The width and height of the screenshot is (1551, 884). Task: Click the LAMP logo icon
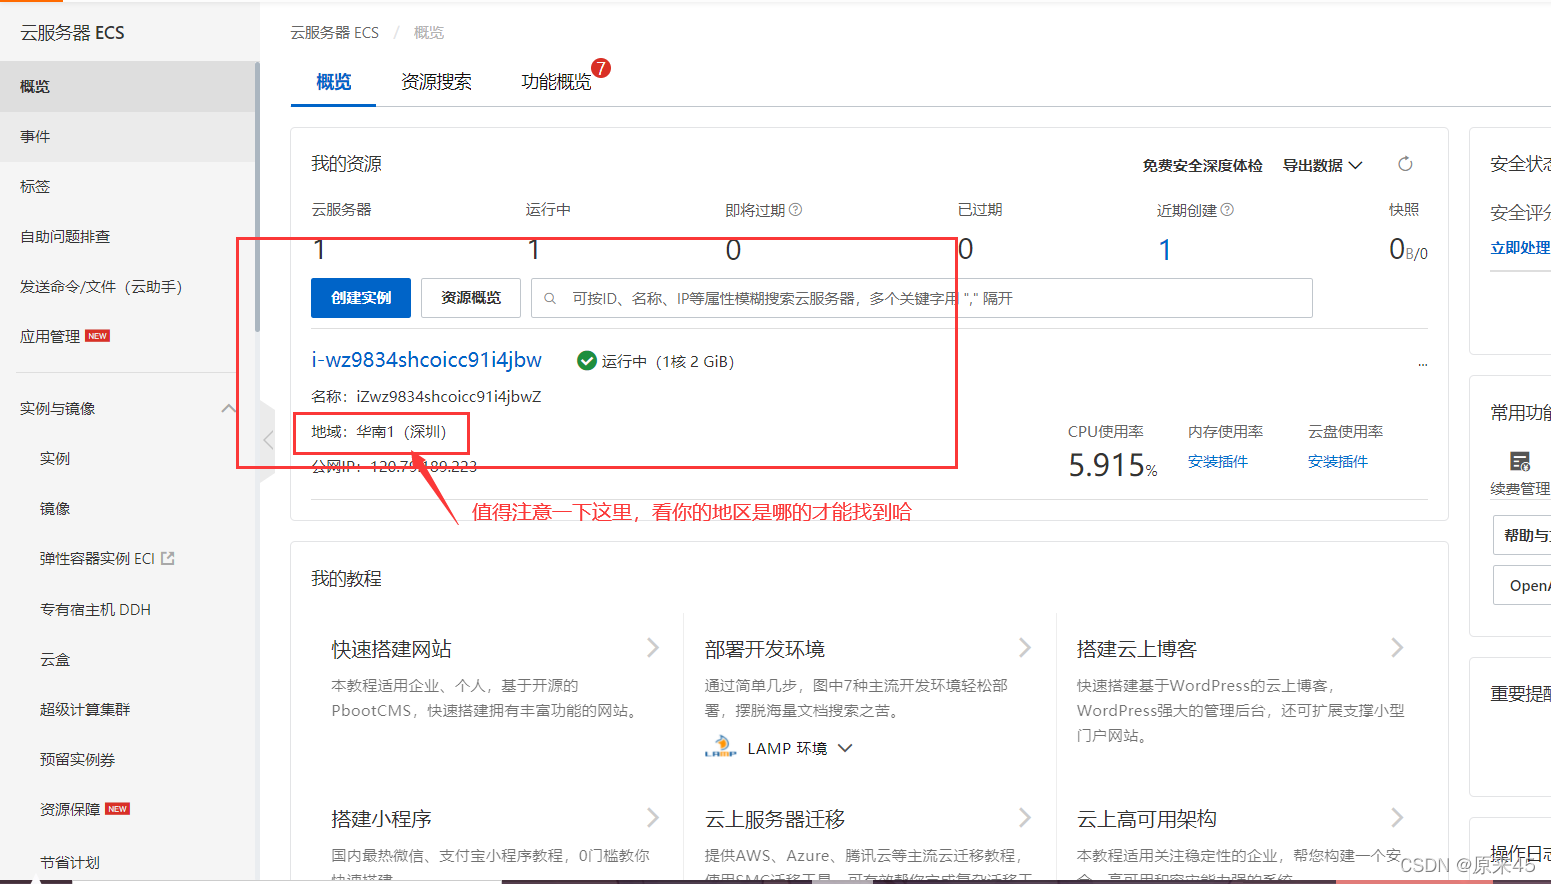point(720,747)
